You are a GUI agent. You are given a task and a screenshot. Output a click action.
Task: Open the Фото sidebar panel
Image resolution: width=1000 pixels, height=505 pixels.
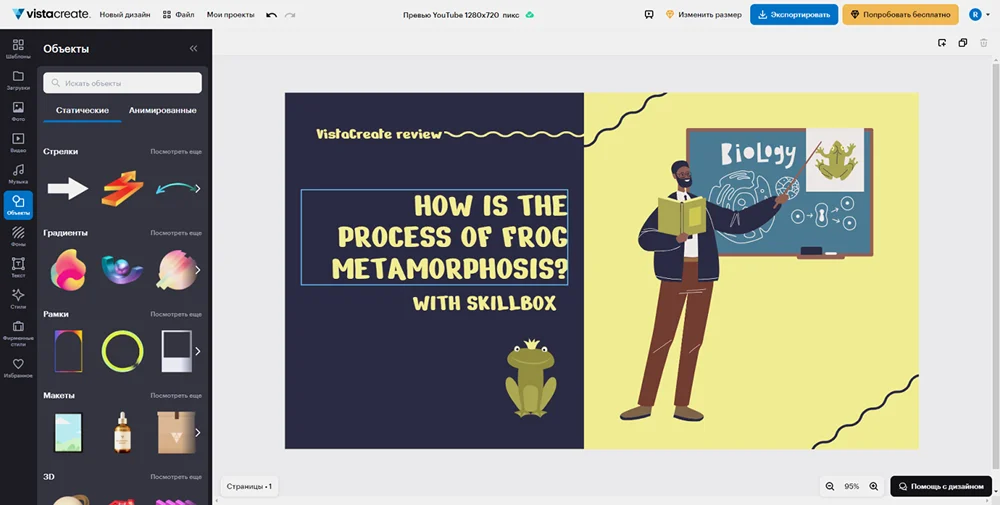click(18, 110)
